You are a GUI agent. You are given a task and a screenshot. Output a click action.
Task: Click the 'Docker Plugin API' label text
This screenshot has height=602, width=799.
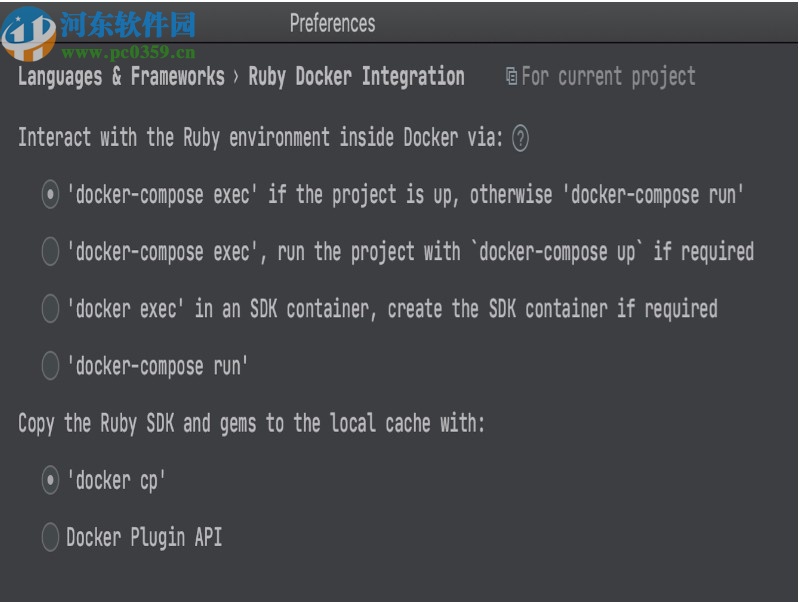pos(144,538)
